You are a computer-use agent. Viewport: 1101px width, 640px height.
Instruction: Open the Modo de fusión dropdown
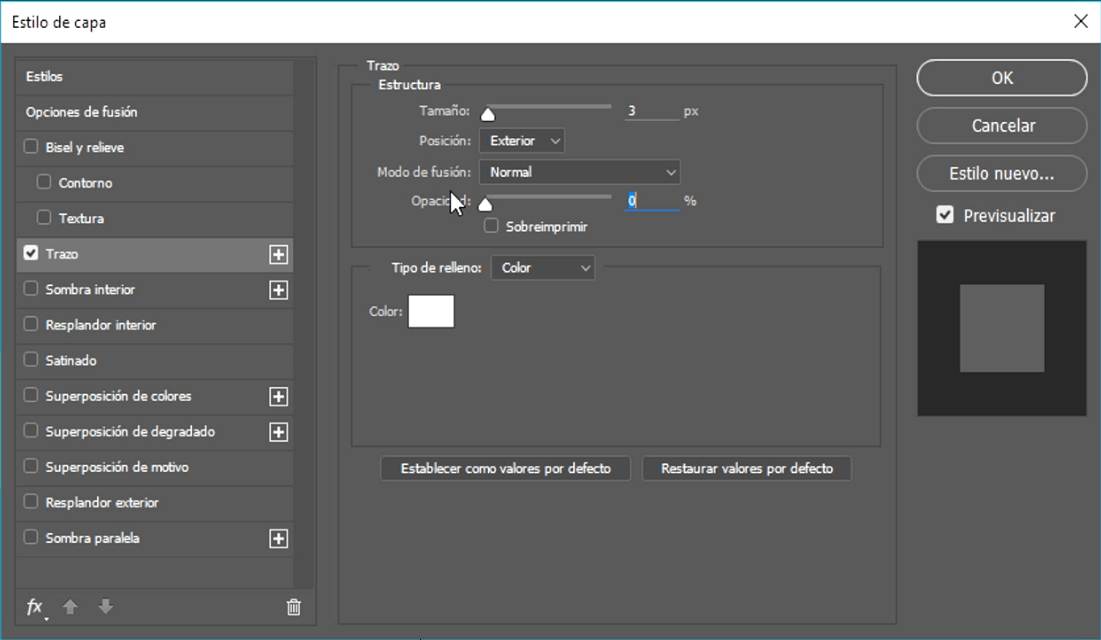[x=580, y=172]
